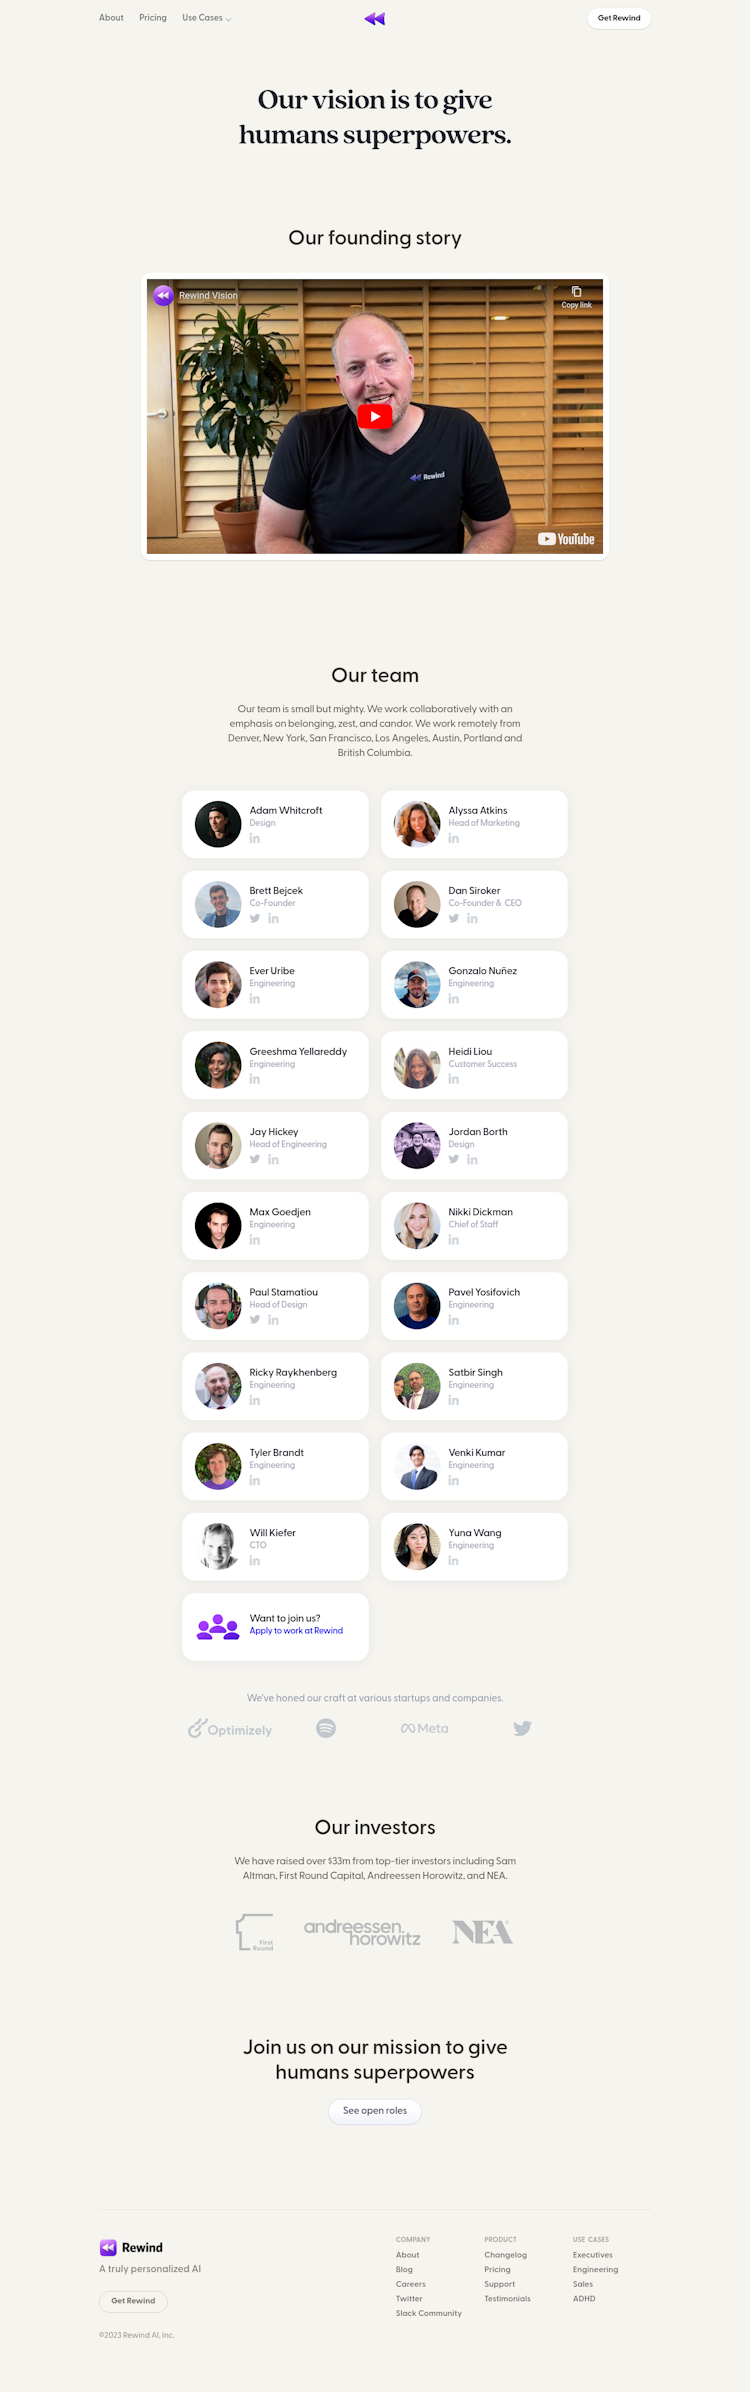Click the Get Rewind button in header
750x2392 pixels.
619,18
